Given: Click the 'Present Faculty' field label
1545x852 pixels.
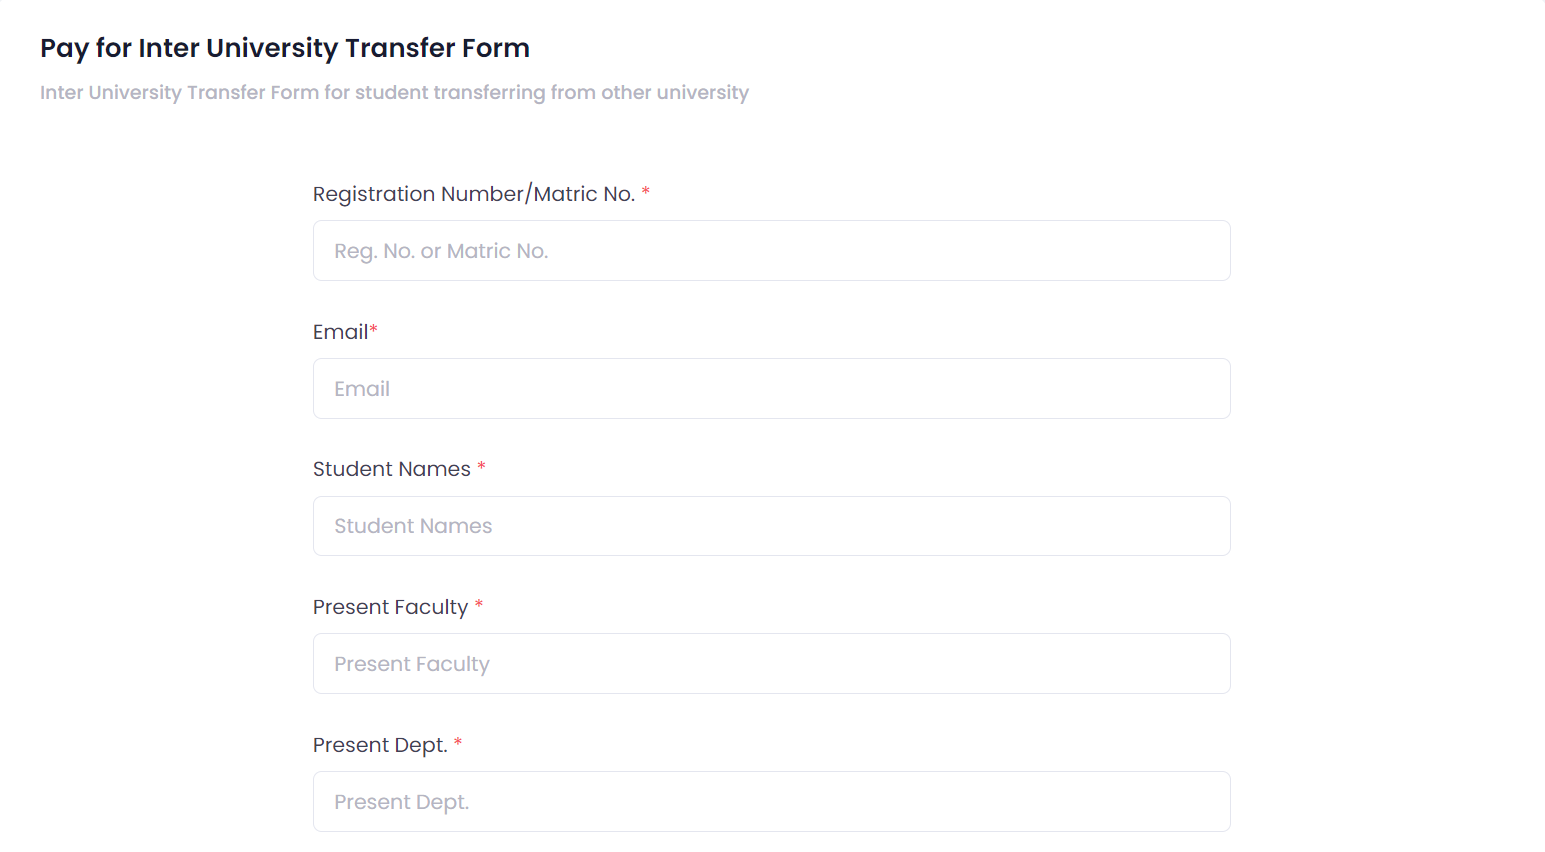Looking at the screenshot, I should click(389, 606).
